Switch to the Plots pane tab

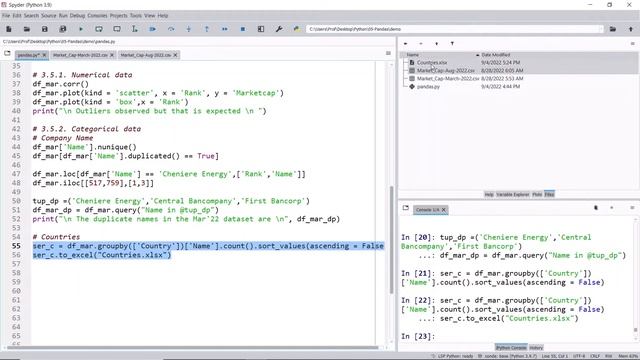[x=537, y=194]
